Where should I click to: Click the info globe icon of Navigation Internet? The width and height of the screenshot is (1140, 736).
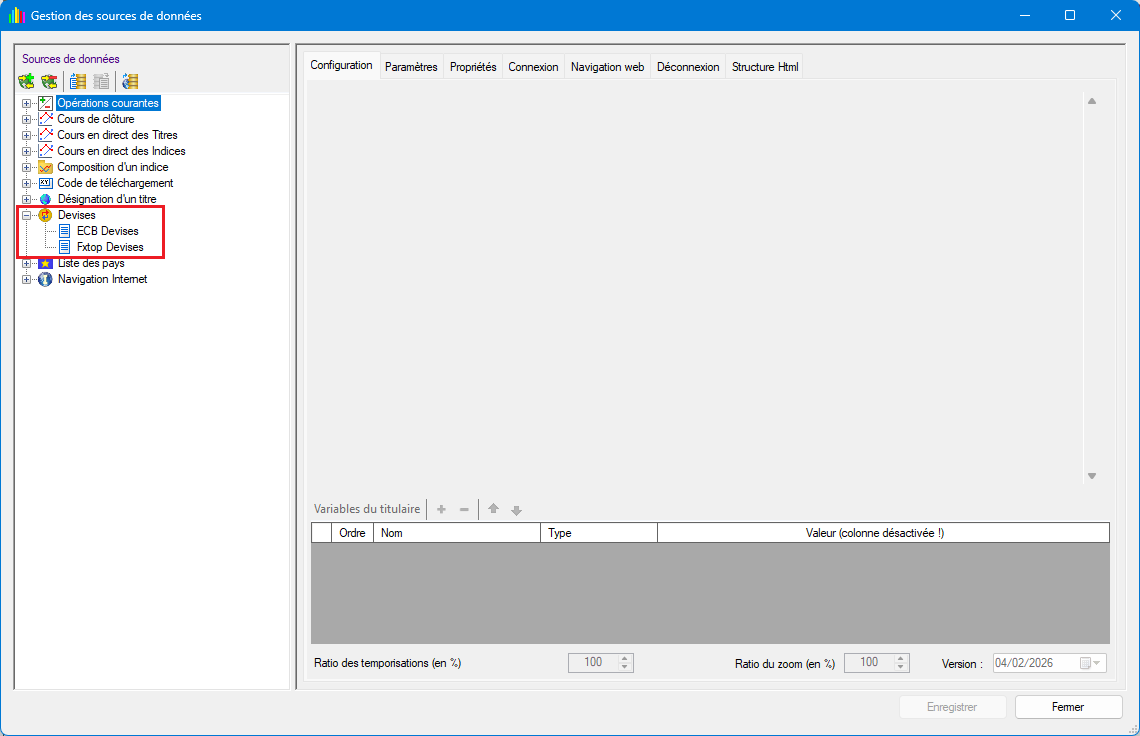click(x=45, y=279)
